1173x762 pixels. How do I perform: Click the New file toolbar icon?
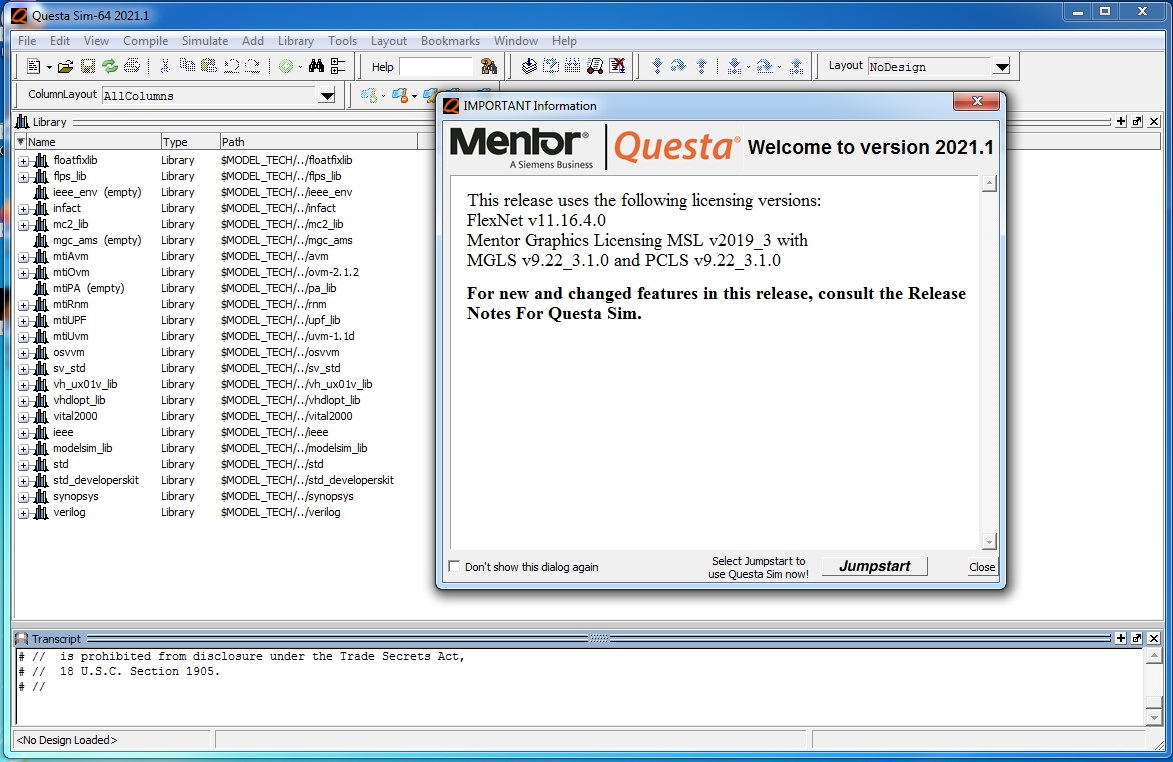[x=33, y=67]
